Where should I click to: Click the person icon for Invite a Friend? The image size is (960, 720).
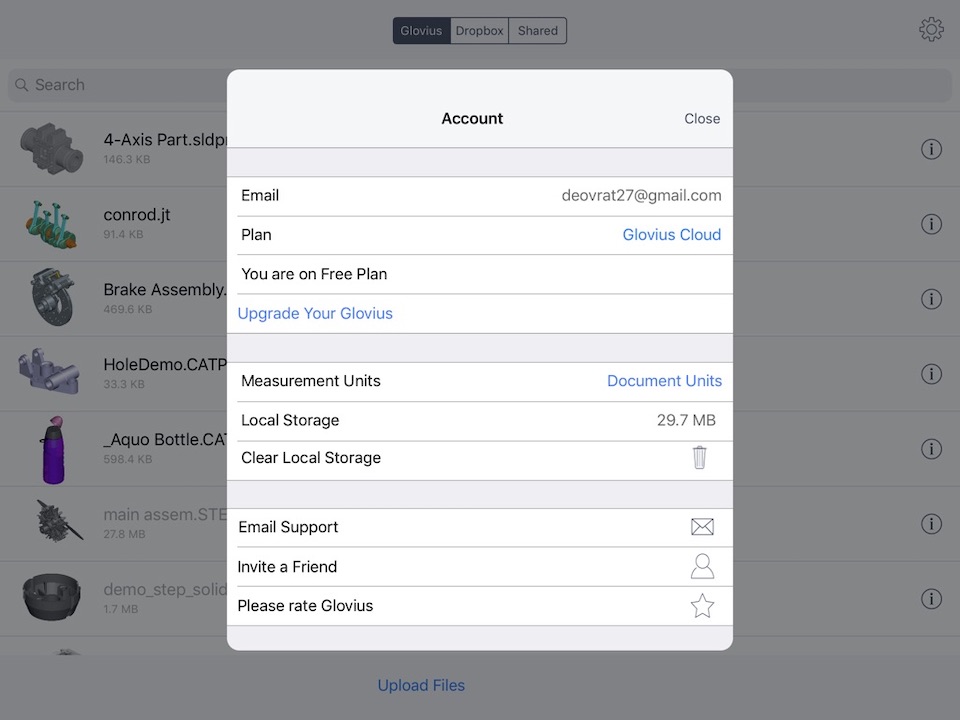[702, 566]
